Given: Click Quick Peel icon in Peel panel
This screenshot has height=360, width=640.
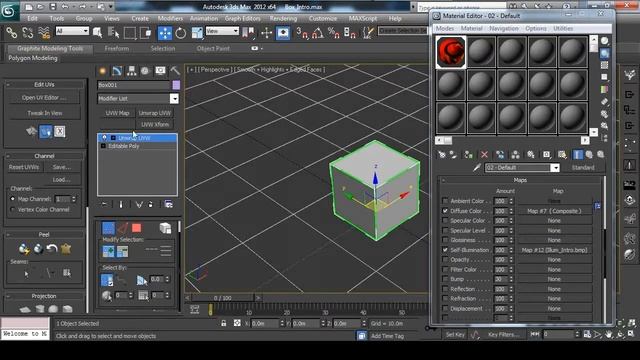Looking at the screenshot, I should coord(24,249).
